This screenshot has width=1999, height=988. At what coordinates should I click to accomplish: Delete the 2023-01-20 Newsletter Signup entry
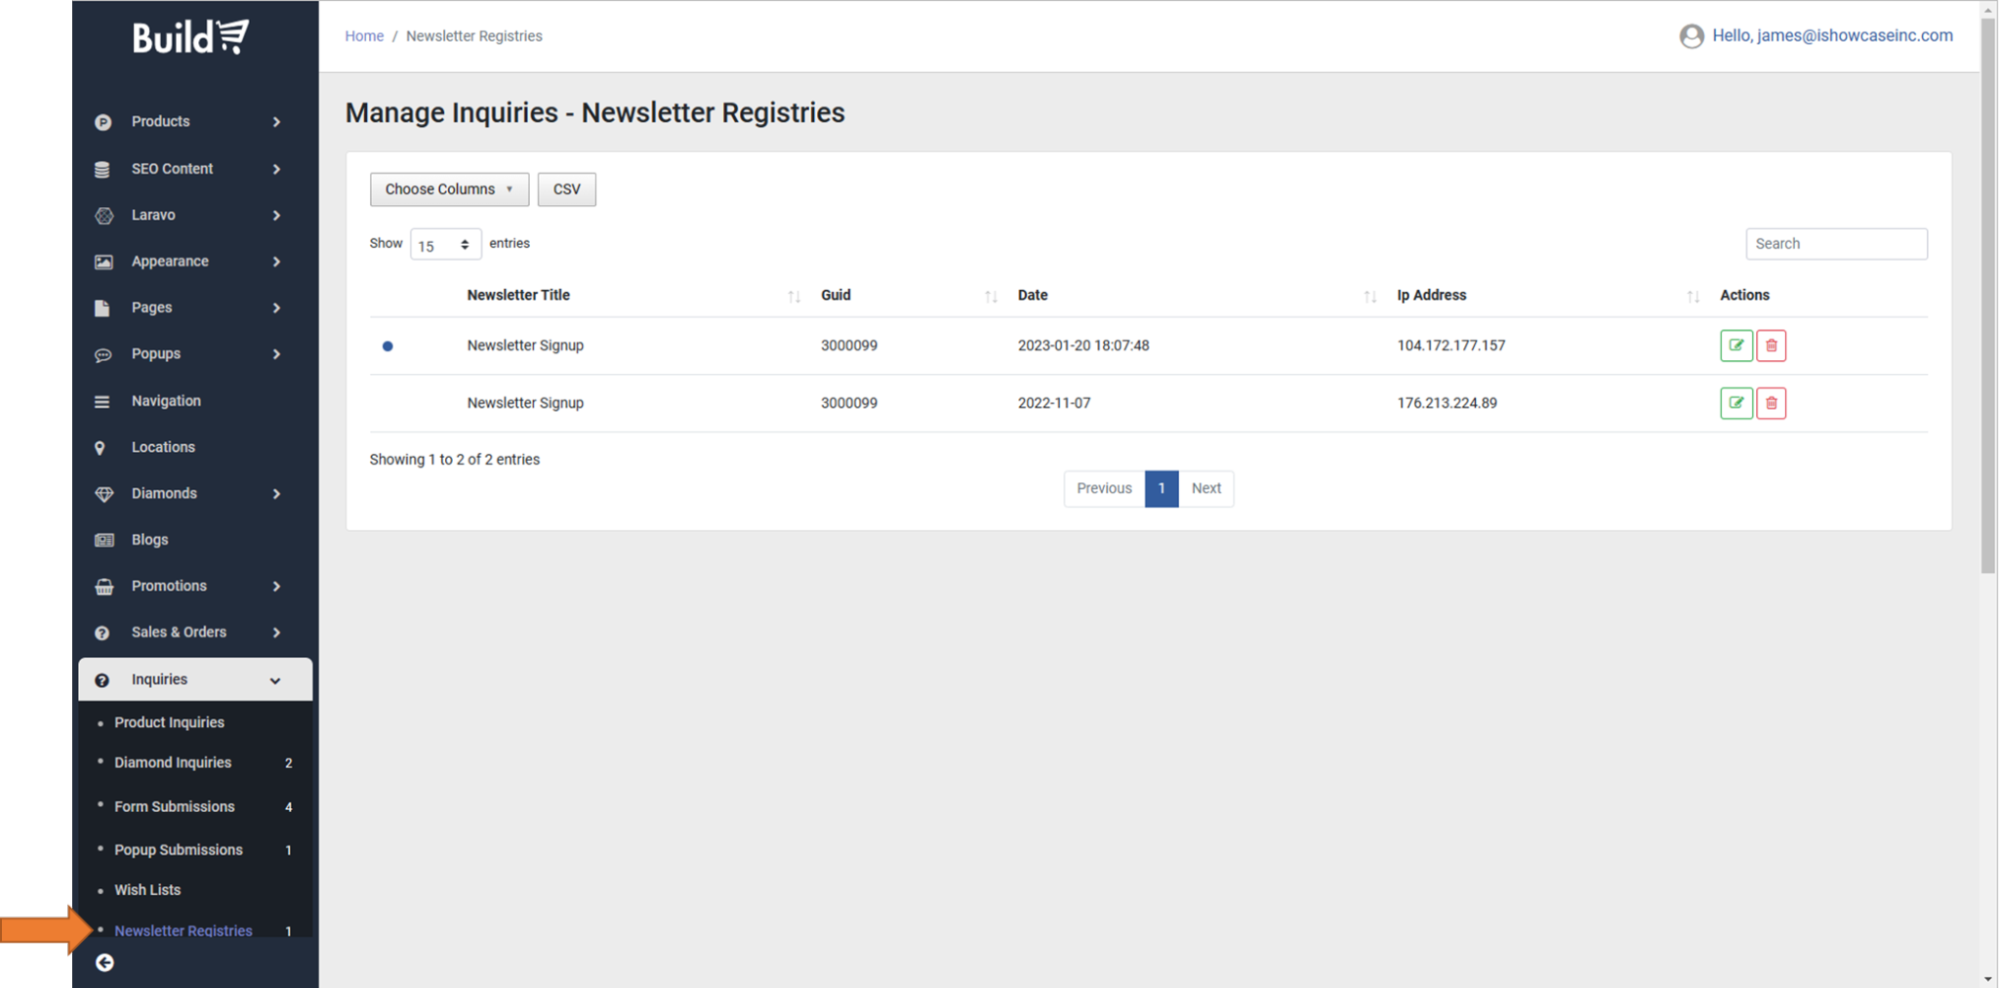coord(1771,345)
